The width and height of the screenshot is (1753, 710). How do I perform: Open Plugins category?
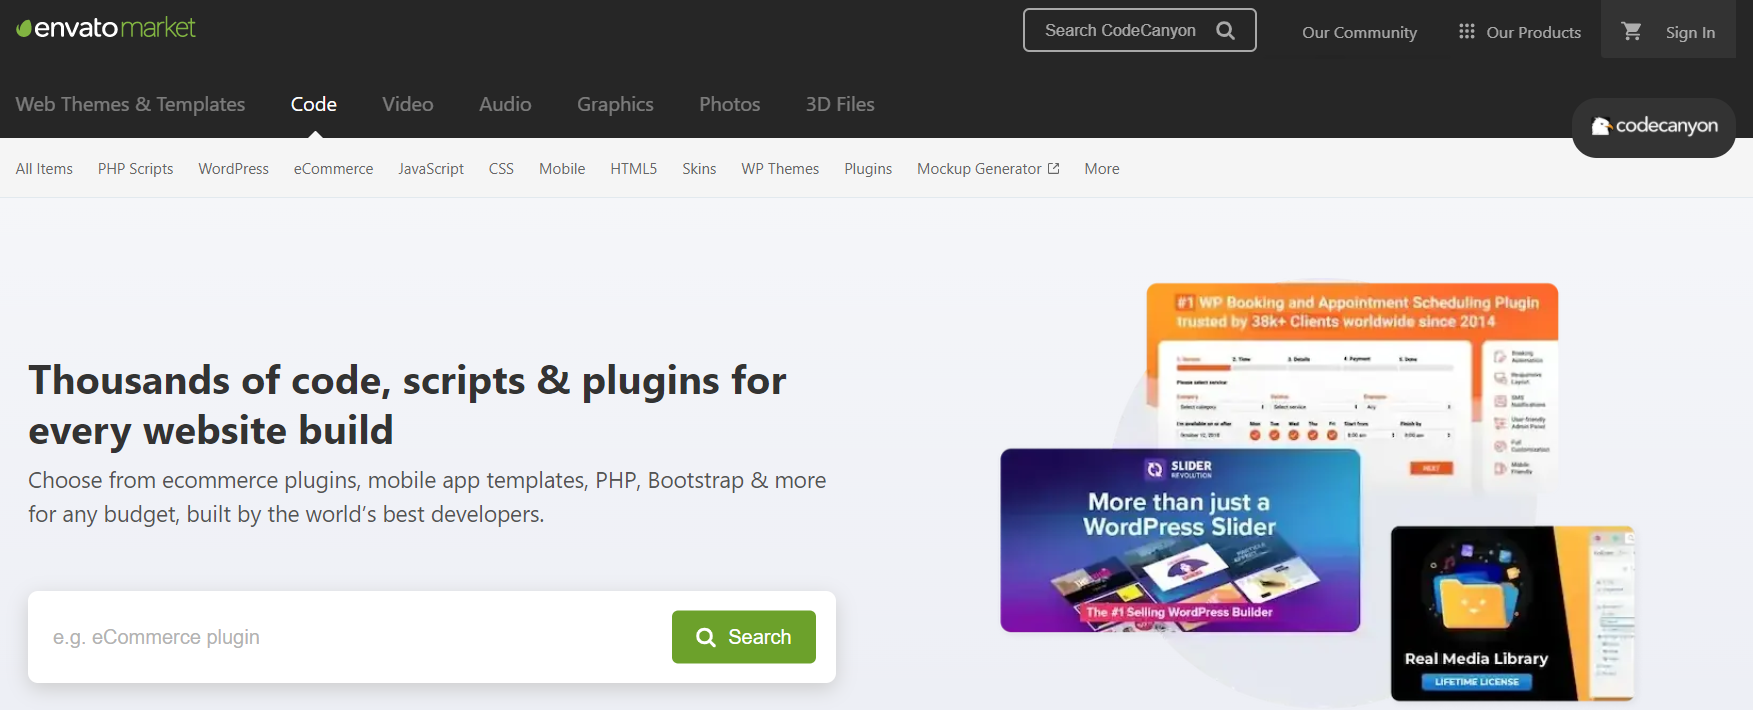pos(868,168)
